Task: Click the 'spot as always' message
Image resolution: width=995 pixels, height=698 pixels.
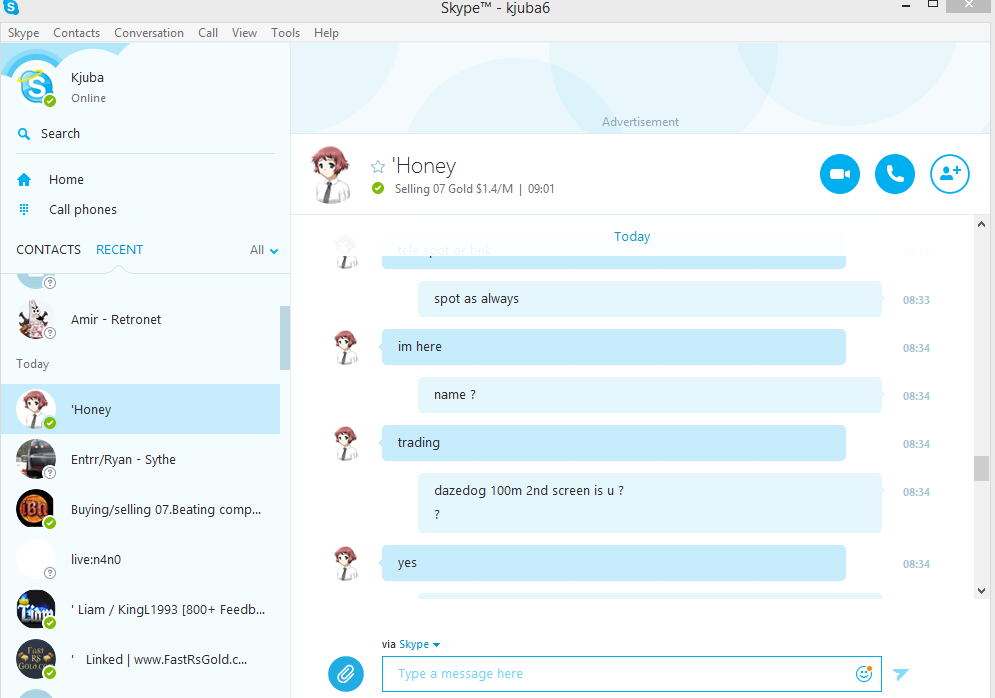Action: pyautogui.click(x=650, y=299)
